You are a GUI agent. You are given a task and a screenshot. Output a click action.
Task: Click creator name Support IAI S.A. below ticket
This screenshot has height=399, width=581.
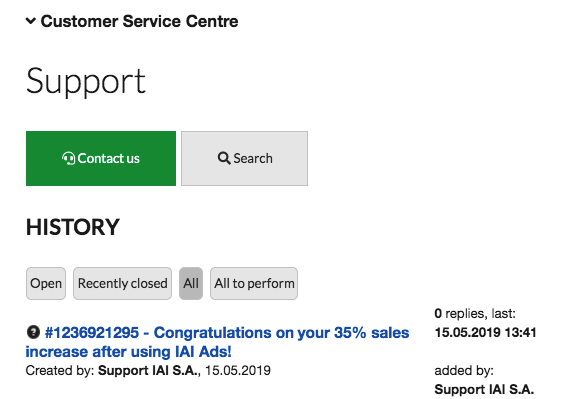pos(148,370)
